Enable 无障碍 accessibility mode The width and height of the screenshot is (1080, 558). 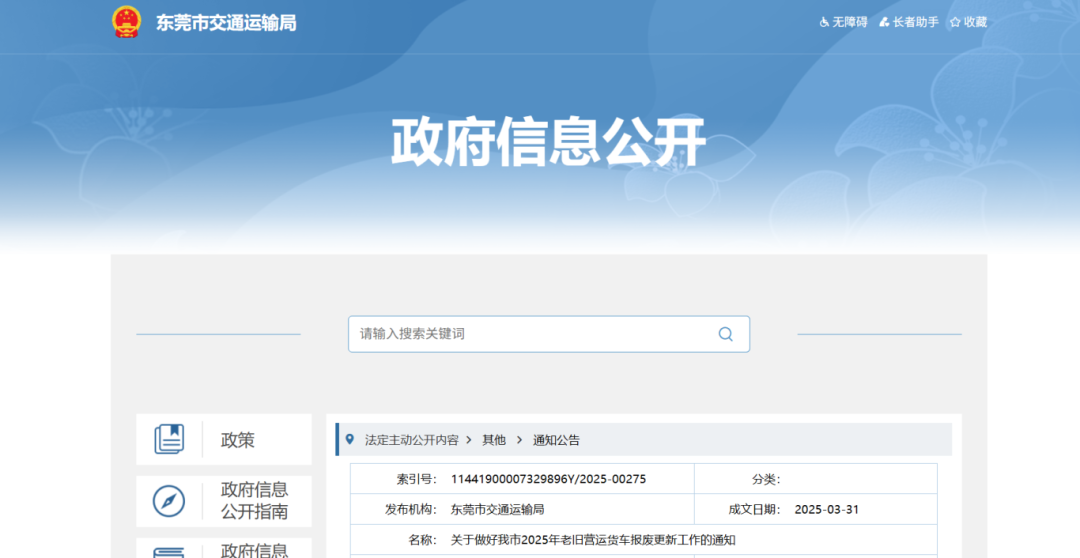(849, 22)
